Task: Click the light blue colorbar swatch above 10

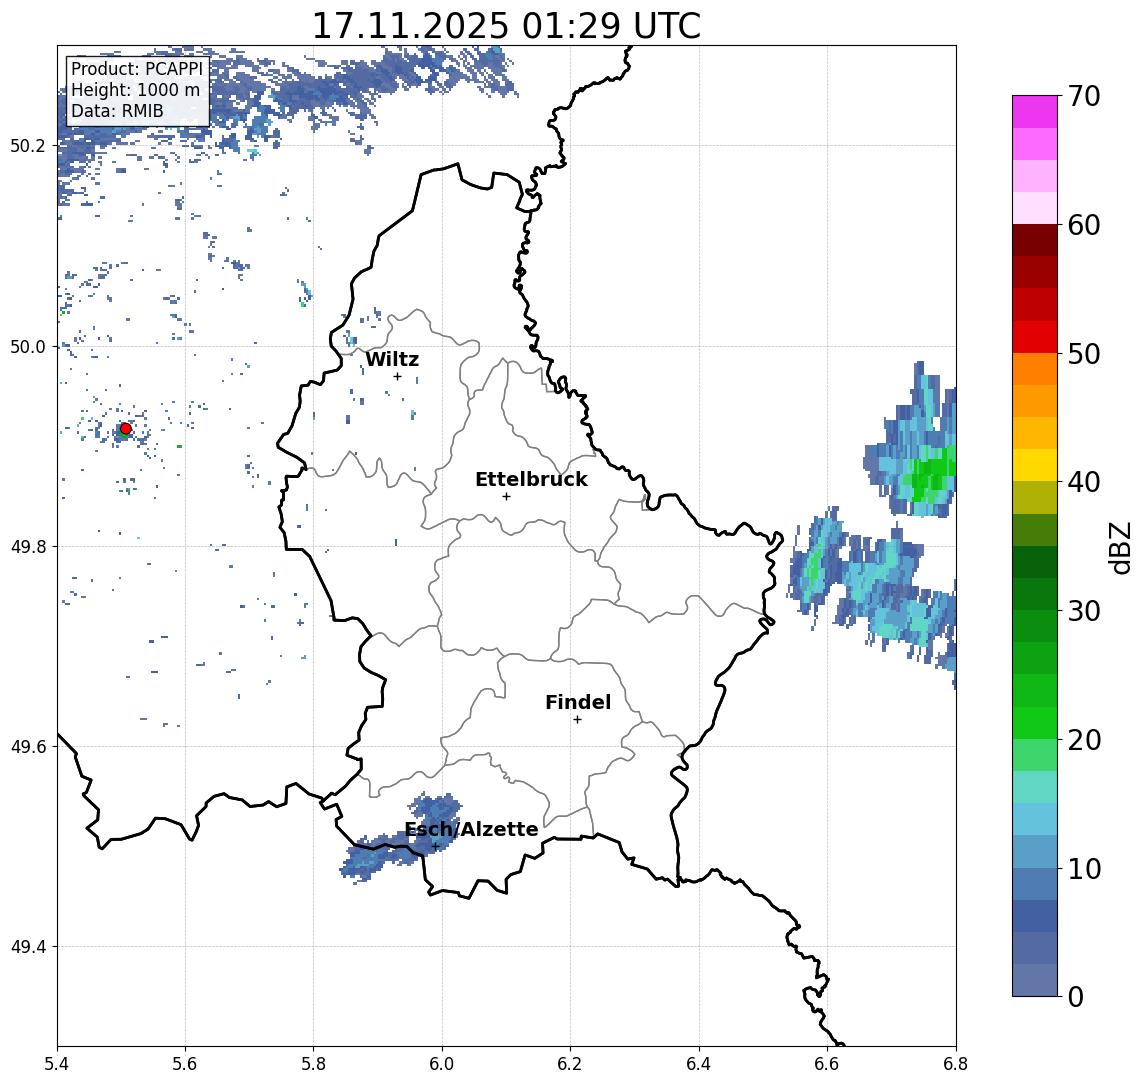Action: [1035, 851]
